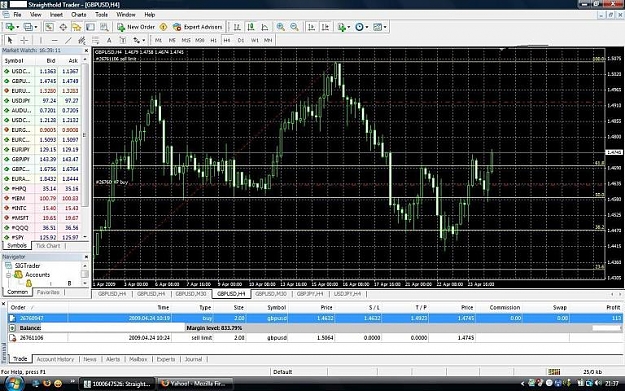625x391 pixels.
Task: Click the Zoom Out magnifier icon
Action: [x=294, y=27]
